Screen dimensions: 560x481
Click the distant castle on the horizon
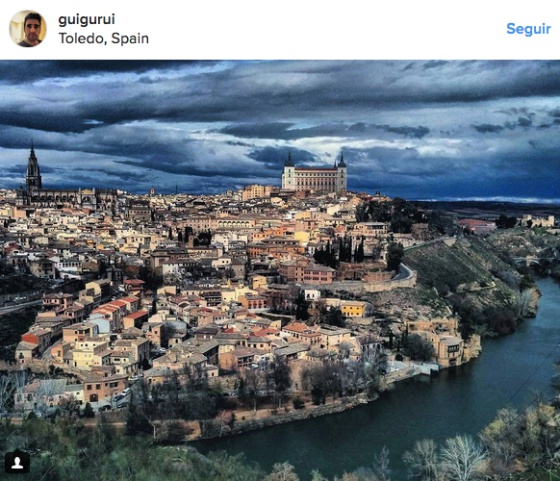click(x=538, y=221)
